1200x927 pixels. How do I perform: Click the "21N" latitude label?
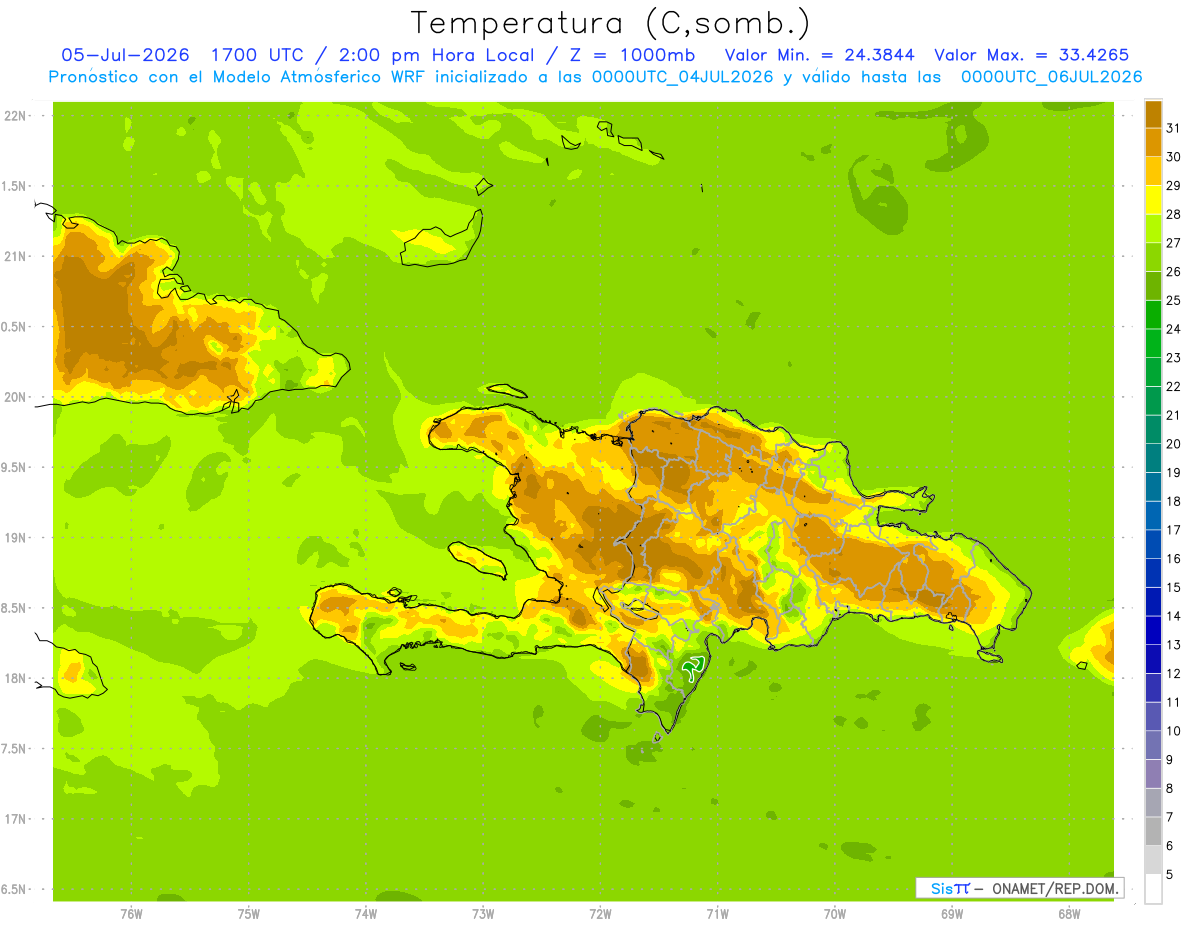15,256
